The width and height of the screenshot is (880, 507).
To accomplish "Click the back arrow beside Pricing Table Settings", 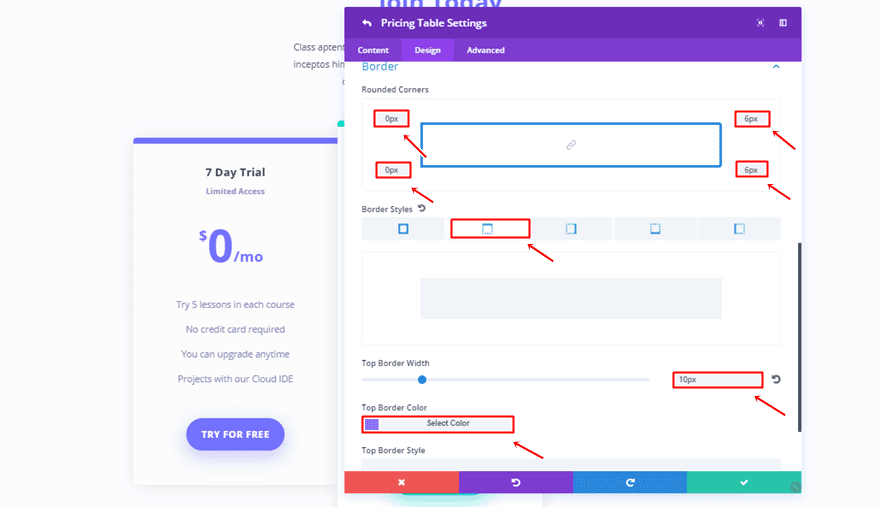I will pos(366,23).
